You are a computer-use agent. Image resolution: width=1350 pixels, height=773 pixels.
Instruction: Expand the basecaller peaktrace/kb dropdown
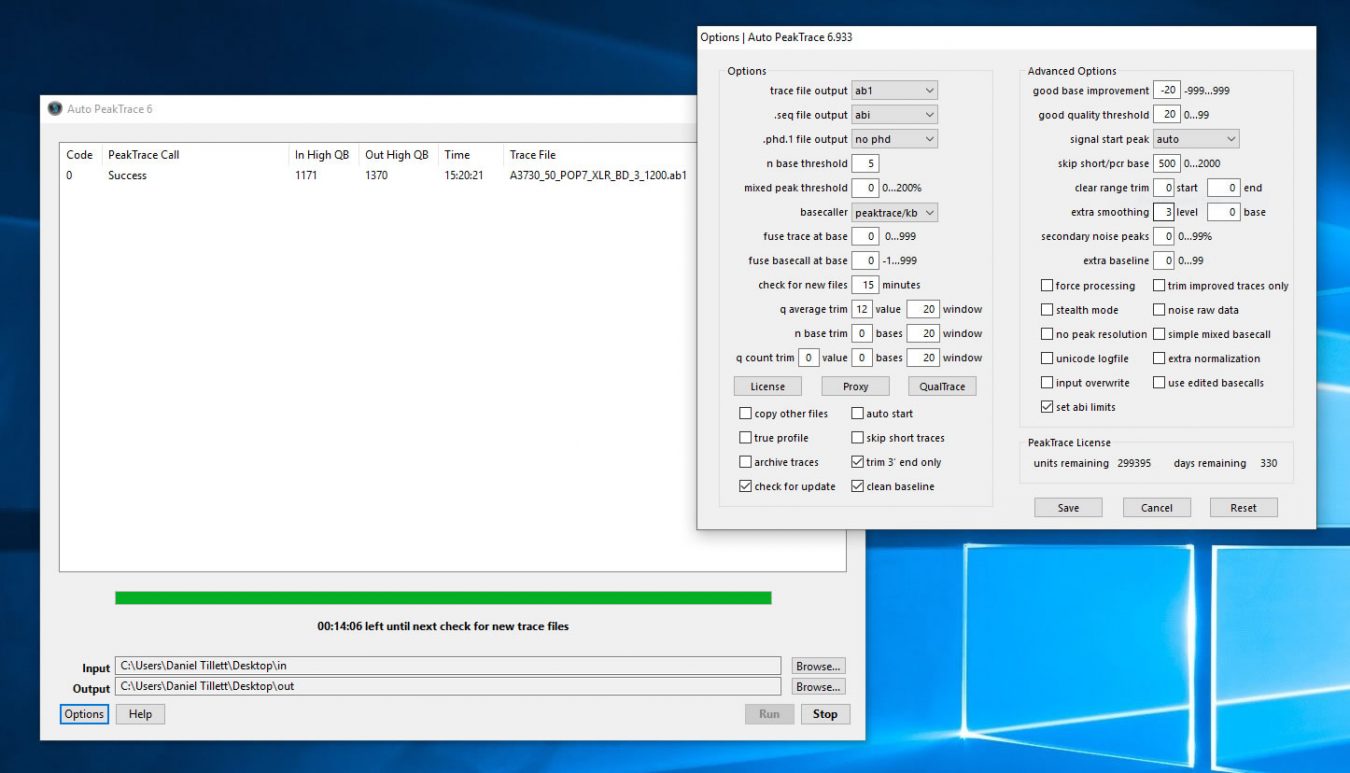pos(894,212)
